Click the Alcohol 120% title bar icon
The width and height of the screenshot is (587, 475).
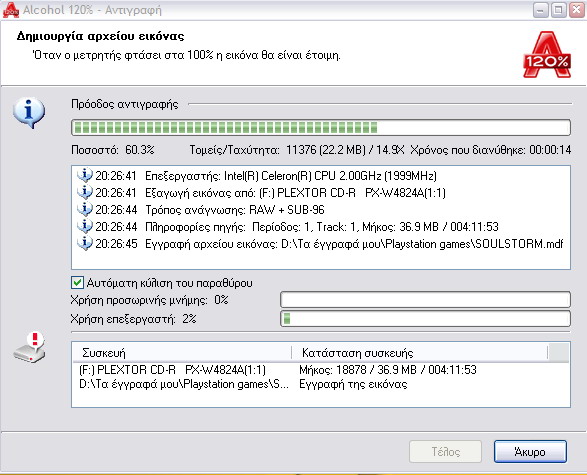click(x=10, y=10)
